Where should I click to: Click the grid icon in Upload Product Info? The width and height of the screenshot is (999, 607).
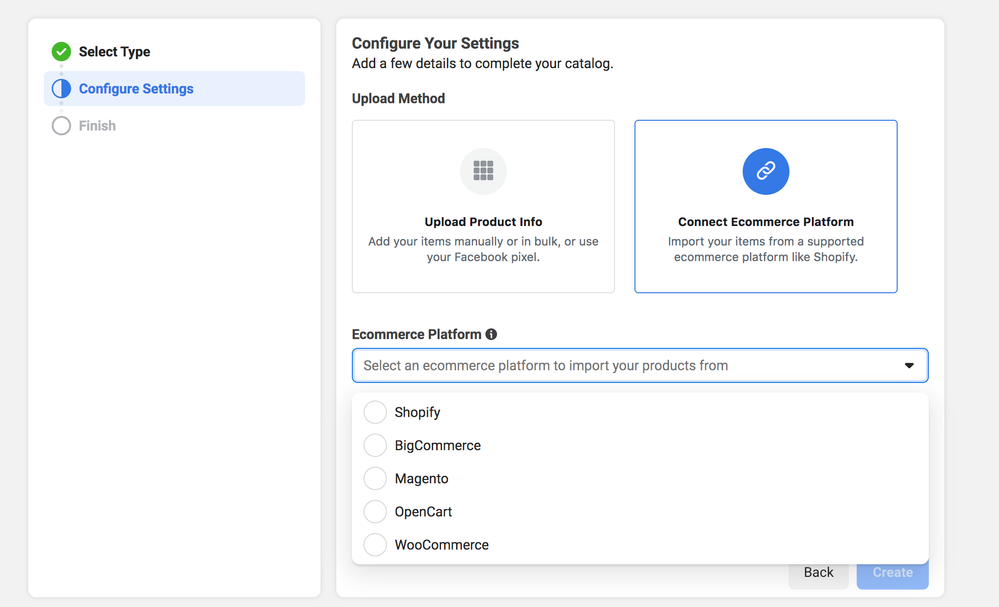483,171
